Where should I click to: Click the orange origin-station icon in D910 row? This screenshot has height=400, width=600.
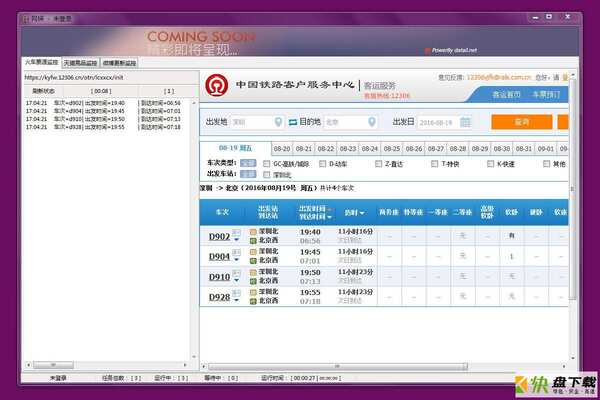click(253, 272)
